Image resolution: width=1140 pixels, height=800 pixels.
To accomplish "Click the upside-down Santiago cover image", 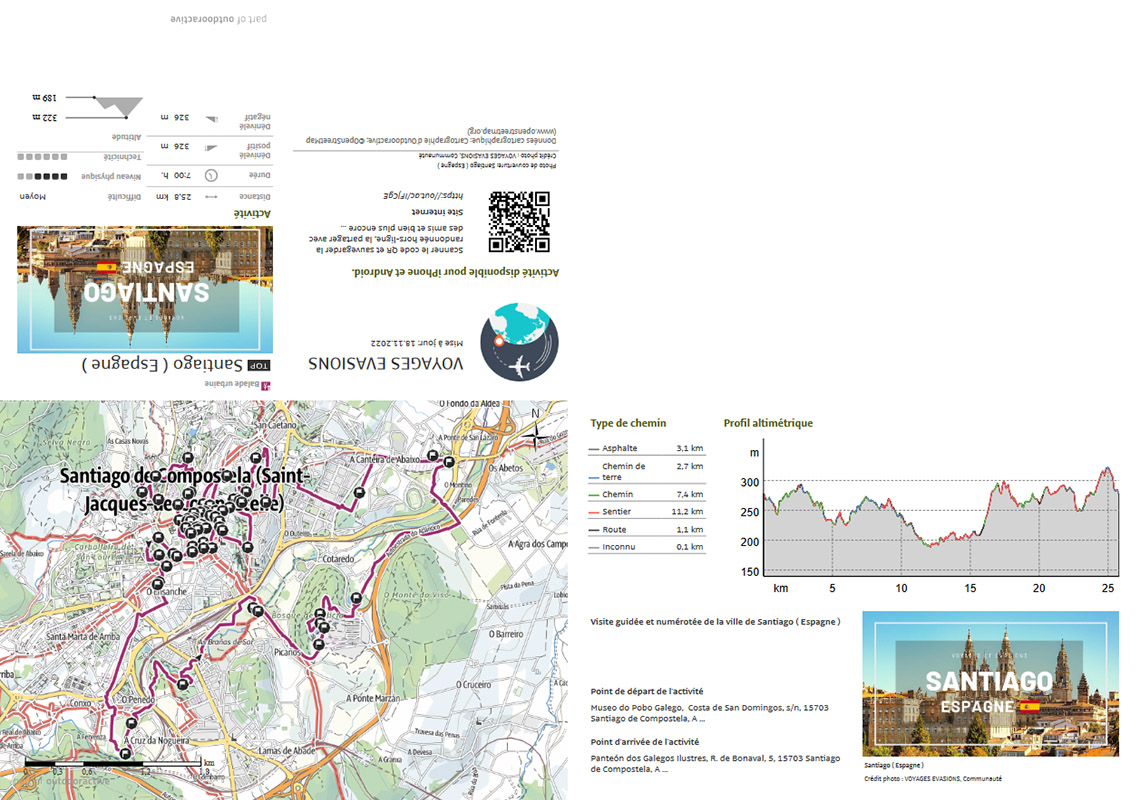I will (145, 289).
